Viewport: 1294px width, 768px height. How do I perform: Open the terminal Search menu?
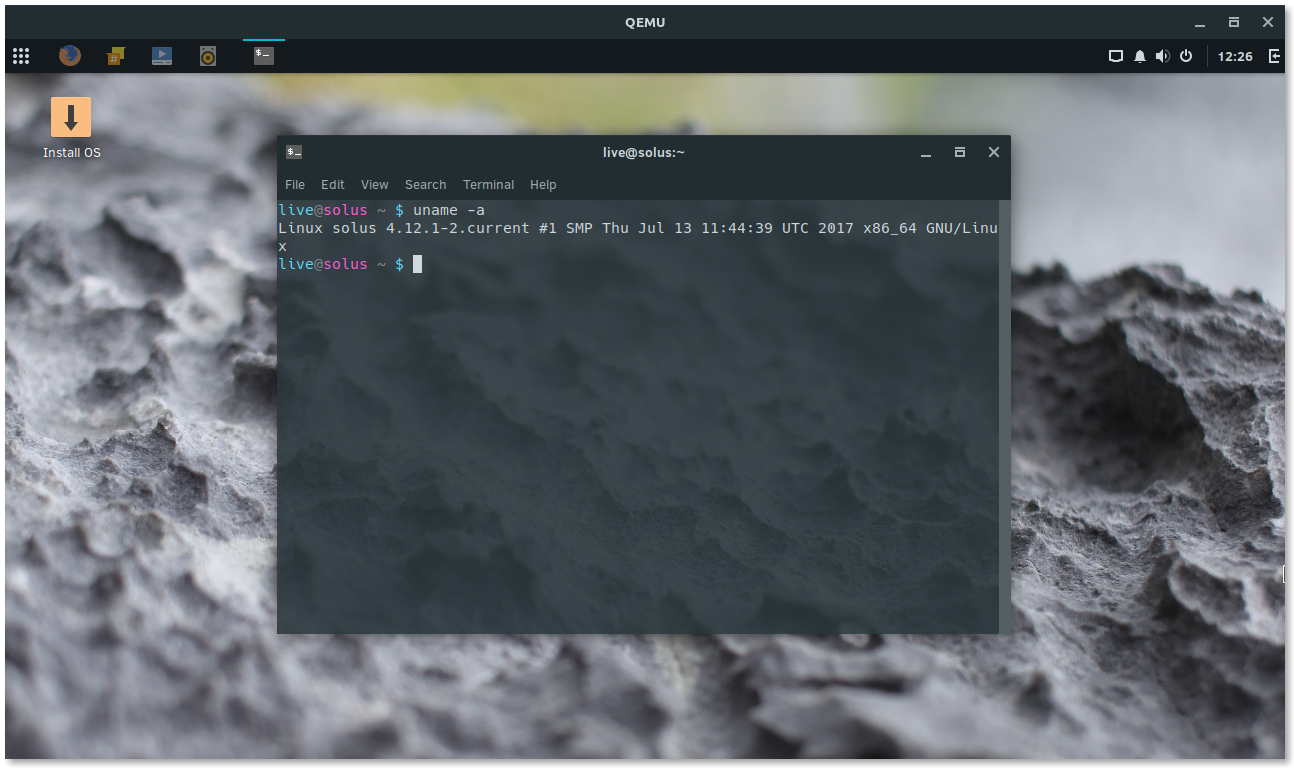(x=425, y=185)
